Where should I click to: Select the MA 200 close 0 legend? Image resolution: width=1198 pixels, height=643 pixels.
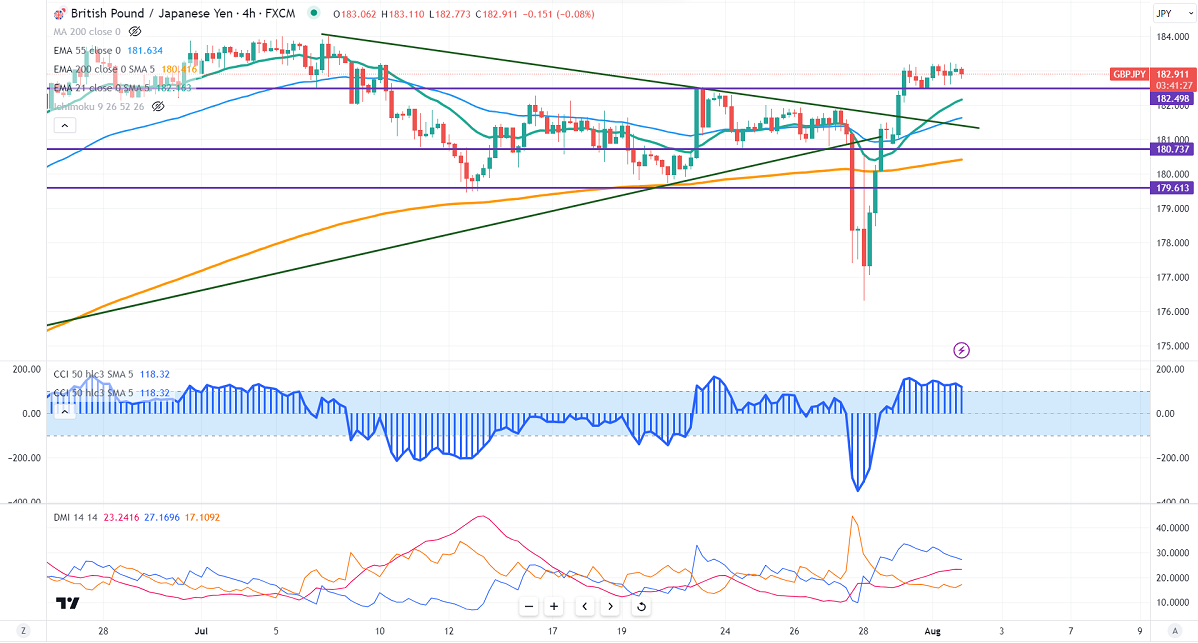pyautogui.click(x=87, y=31)
